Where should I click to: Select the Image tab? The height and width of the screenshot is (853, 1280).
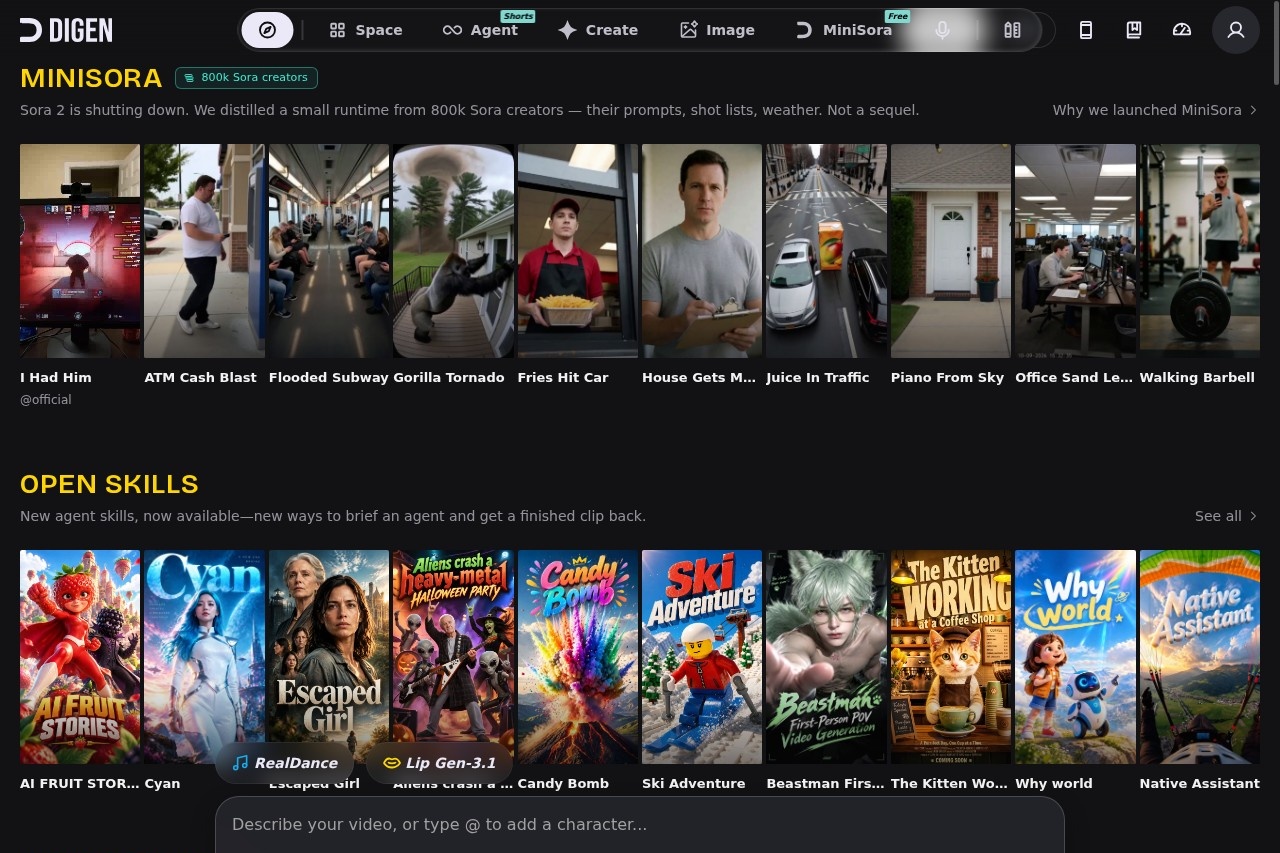pyautogui.click(x=717, y=30)
